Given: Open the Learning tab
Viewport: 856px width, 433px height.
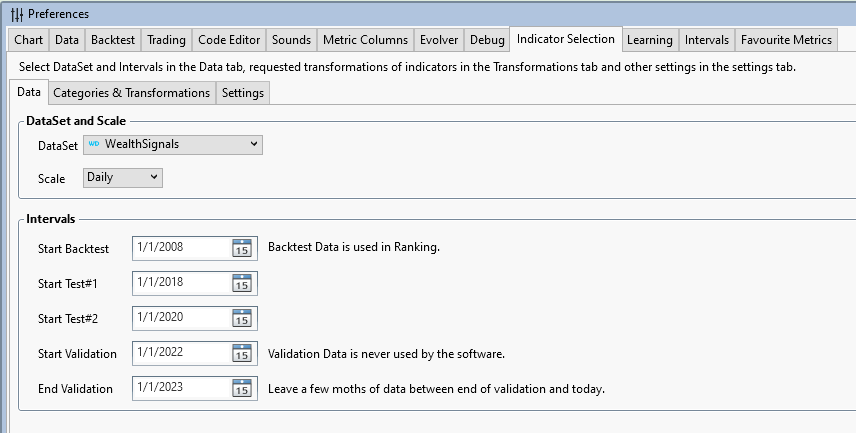Looking at the screenshot, I should coord(649,40).
